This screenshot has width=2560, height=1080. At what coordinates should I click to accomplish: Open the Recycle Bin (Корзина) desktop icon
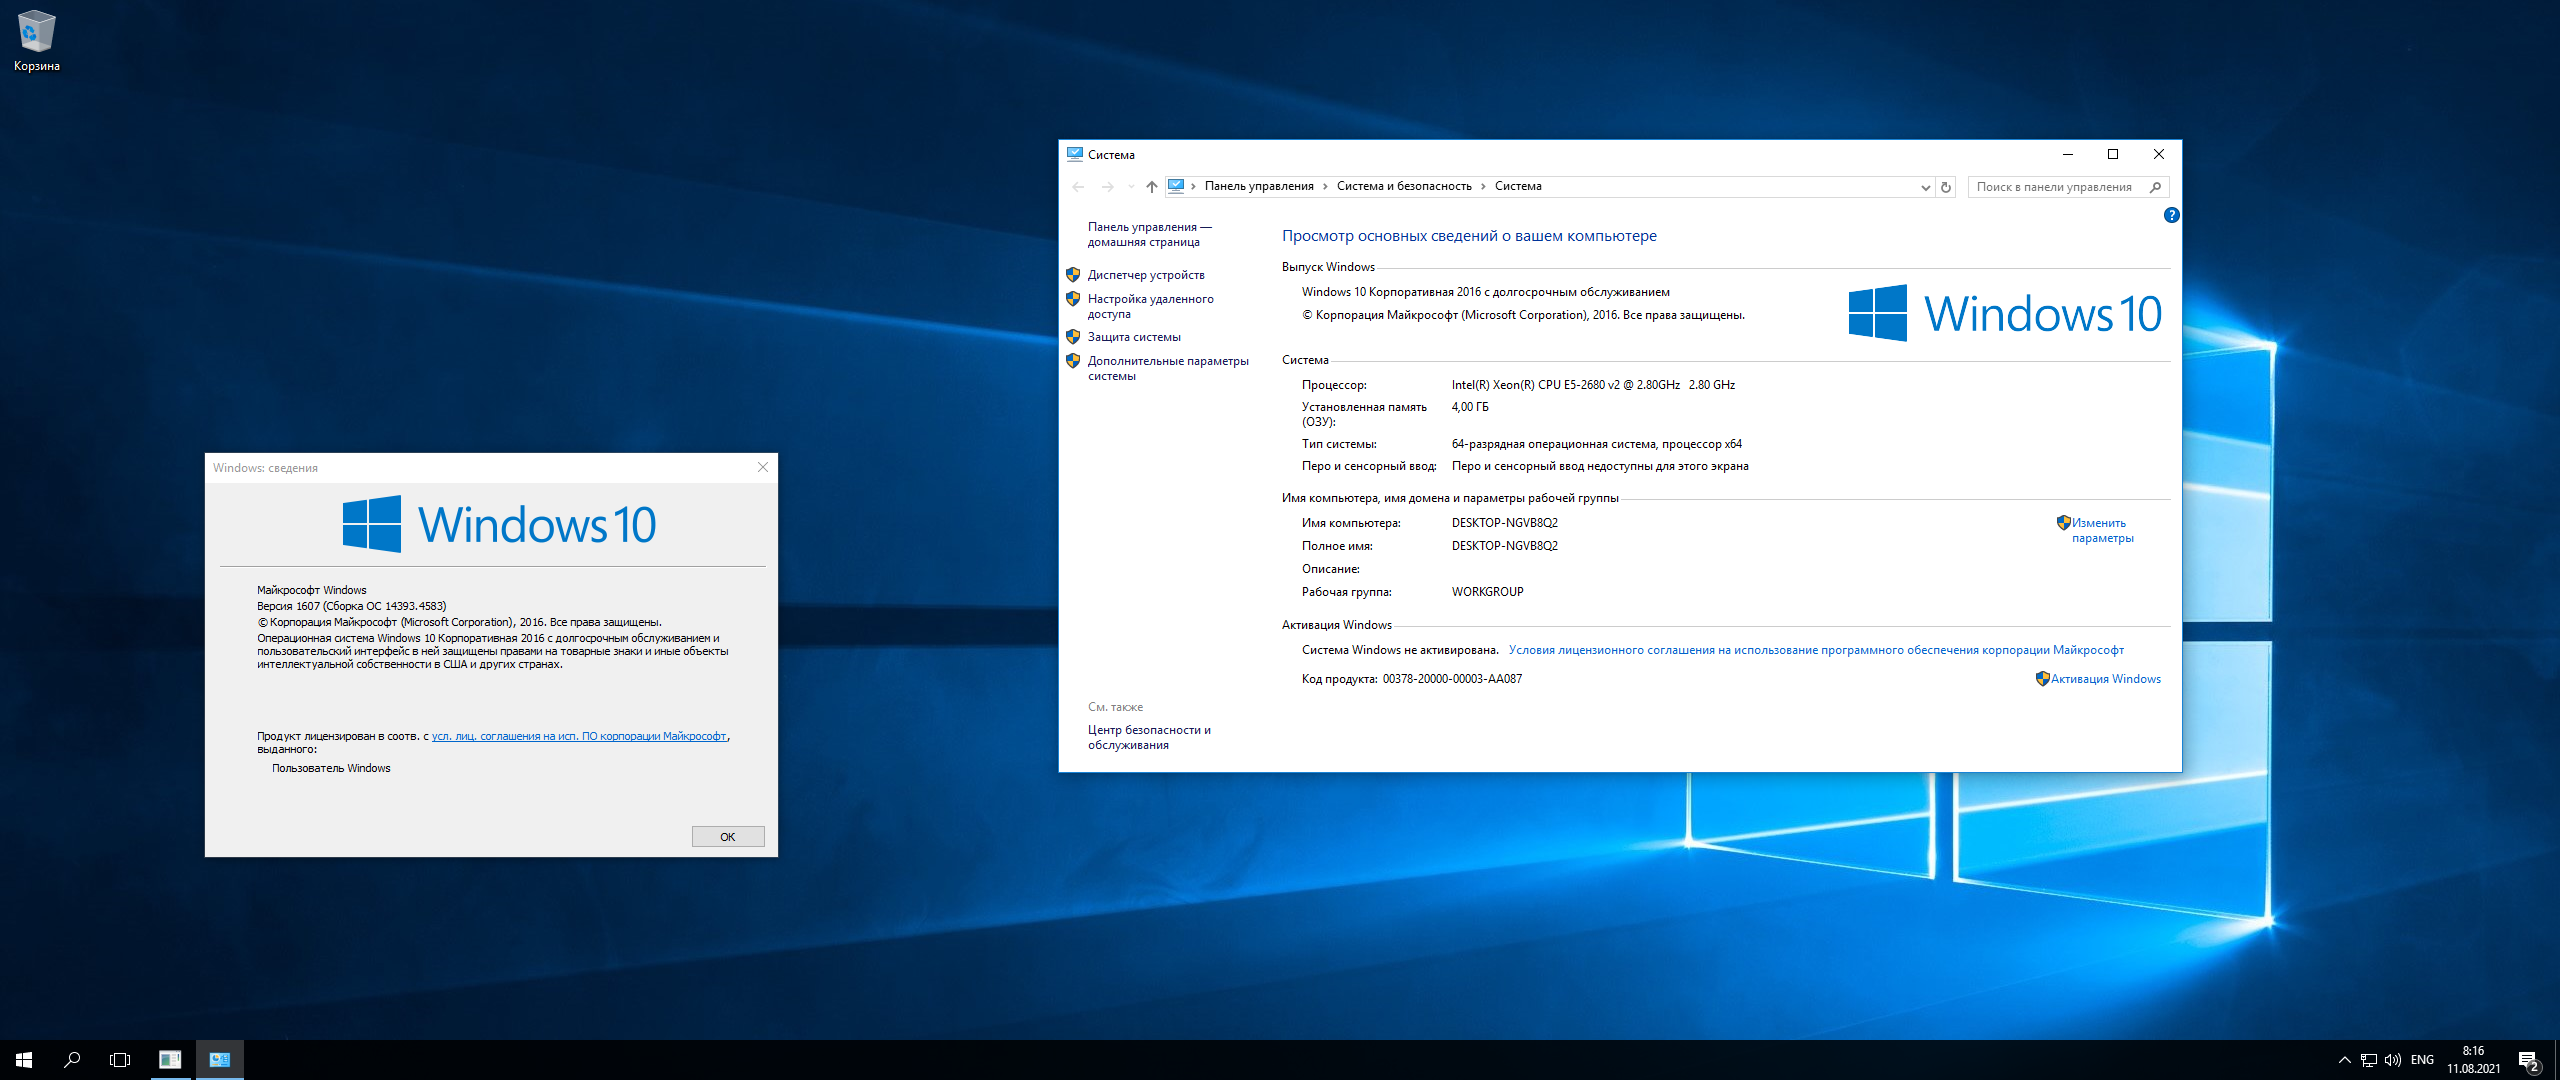click(x=37, y=41)
